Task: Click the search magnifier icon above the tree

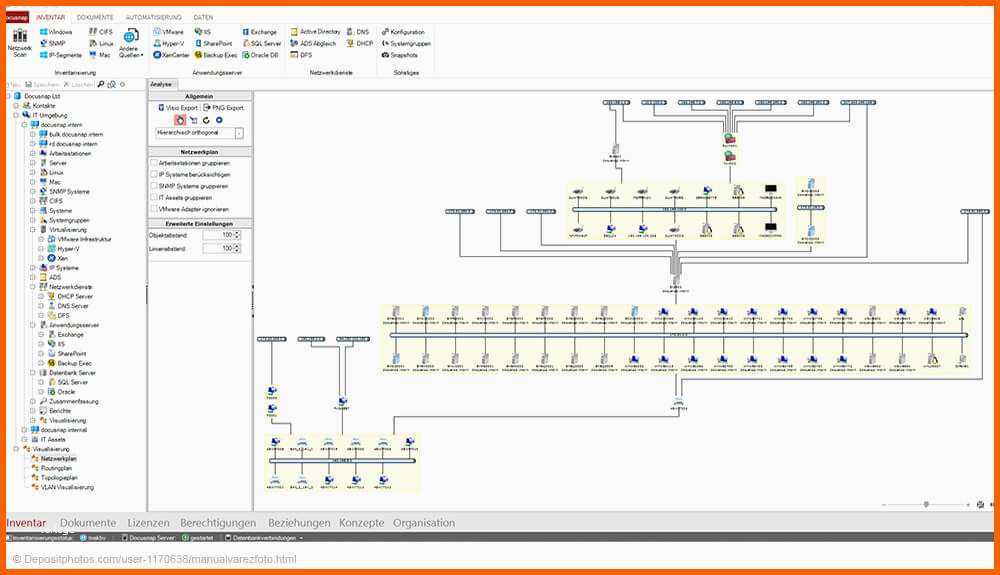Action: (x=101, y=84)
